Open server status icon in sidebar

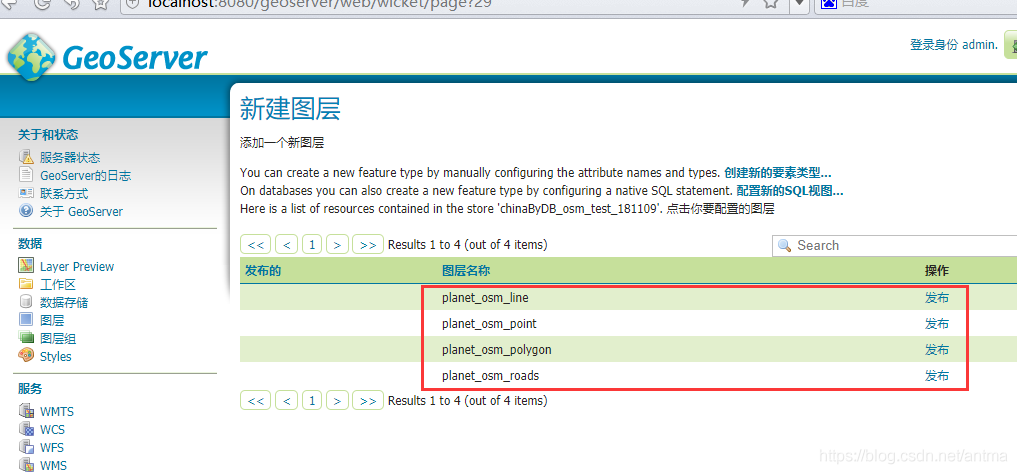(26, 157)
